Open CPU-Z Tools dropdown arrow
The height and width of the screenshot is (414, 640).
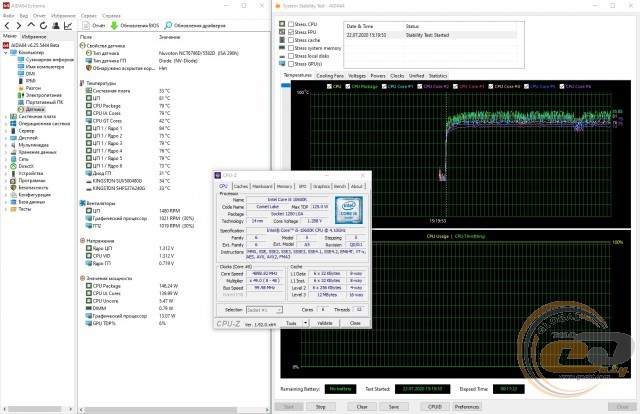click(x=305, y=323)
